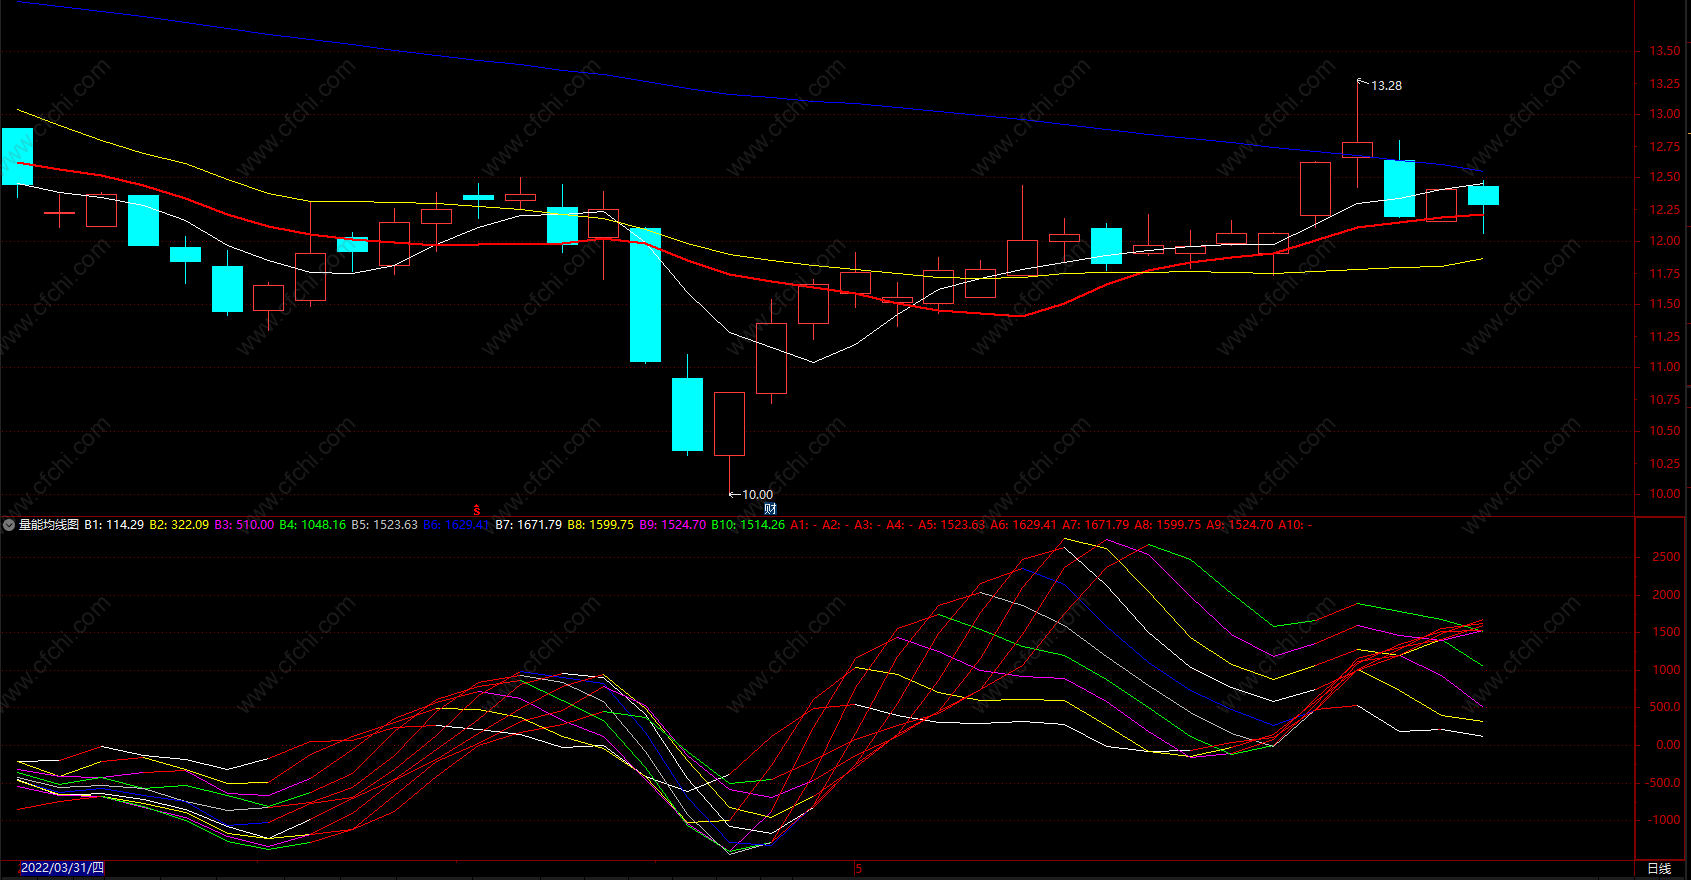Select the B8: 1599.75 indicator value
This screenshot has height=880, width=1691.
(601, 525)
